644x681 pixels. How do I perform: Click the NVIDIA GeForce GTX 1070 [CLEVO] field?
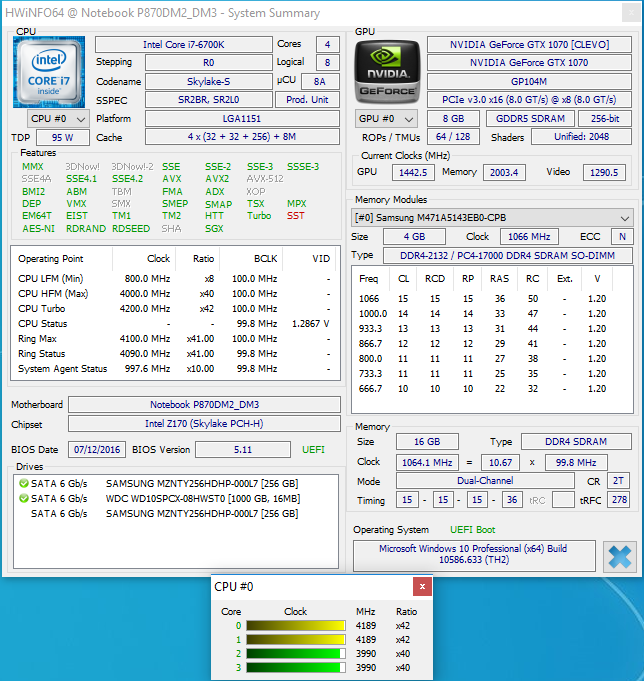tap(529, 44)
